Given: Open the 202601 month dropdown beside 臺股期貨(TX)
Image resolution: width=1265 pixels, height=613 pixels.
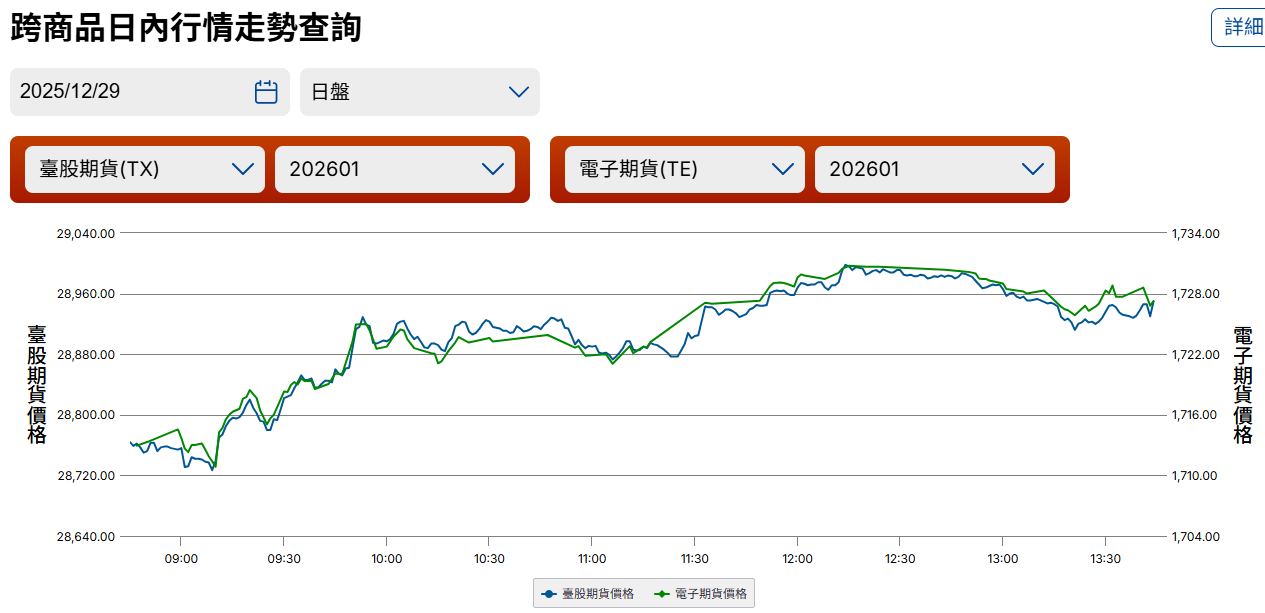Looking at the screenshot, I should point(394,169).
